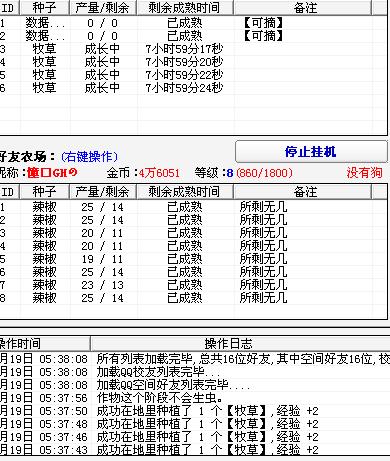Select first 【可摘】 row in top table
This screenshot has height=461, width=390.
[193, 23]
